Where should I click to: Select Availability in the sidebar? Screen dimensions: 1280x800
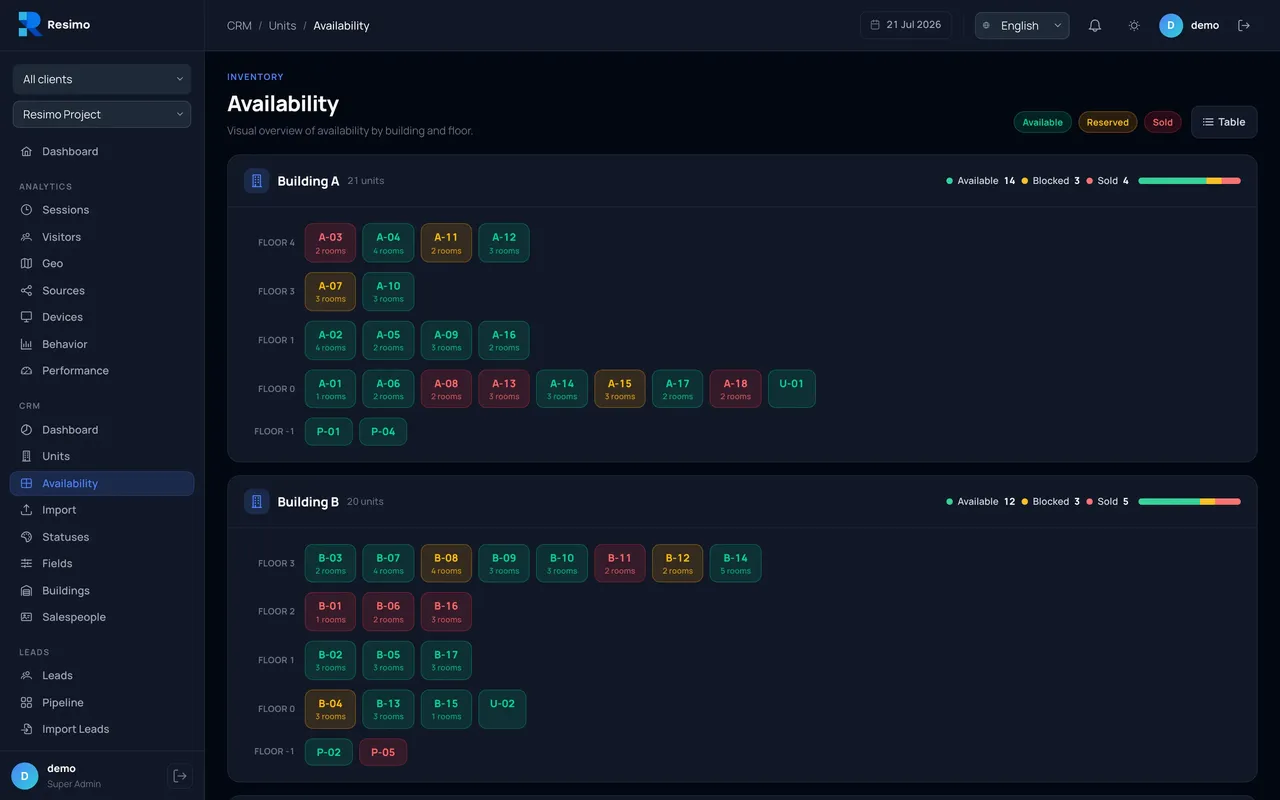pyautogui.click(x=102, y=483)
